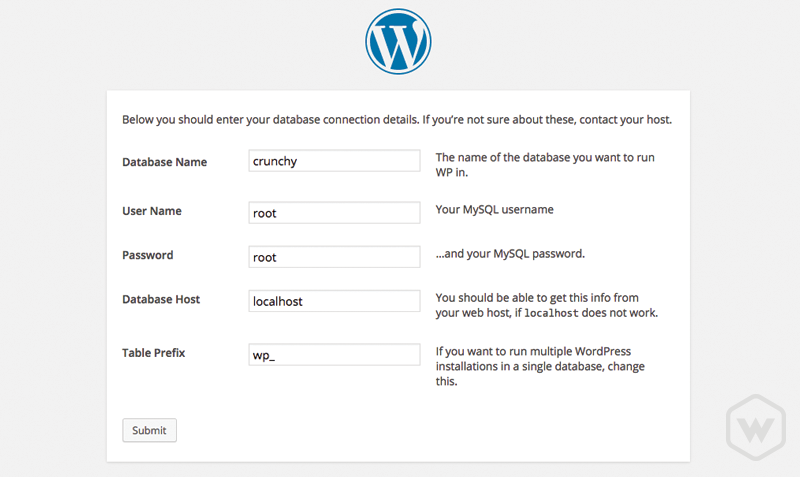The image size is (800, 477).
Task: Click the Database Name label
Action: coord(164,162)
